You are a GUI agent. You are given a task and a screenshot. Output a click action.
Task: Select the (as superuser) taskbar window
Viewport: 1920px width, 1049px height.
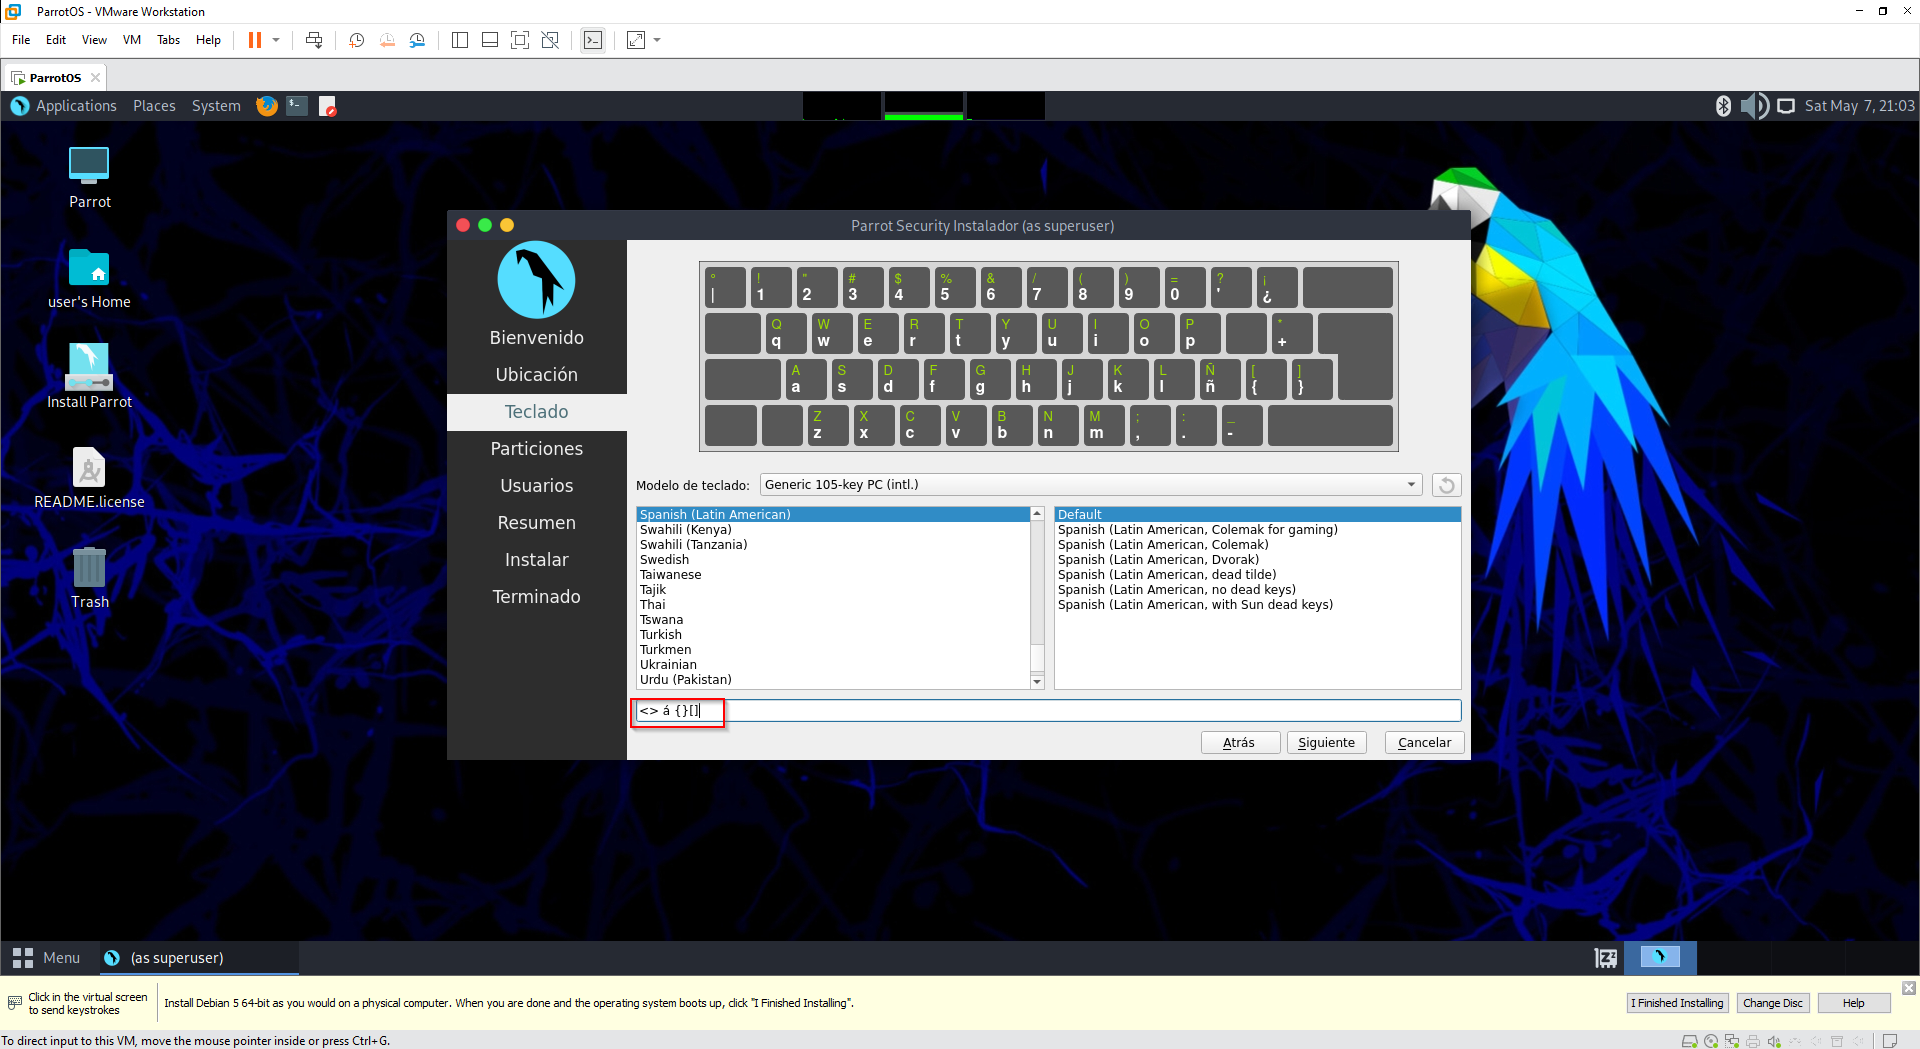[x=199, y=957]
